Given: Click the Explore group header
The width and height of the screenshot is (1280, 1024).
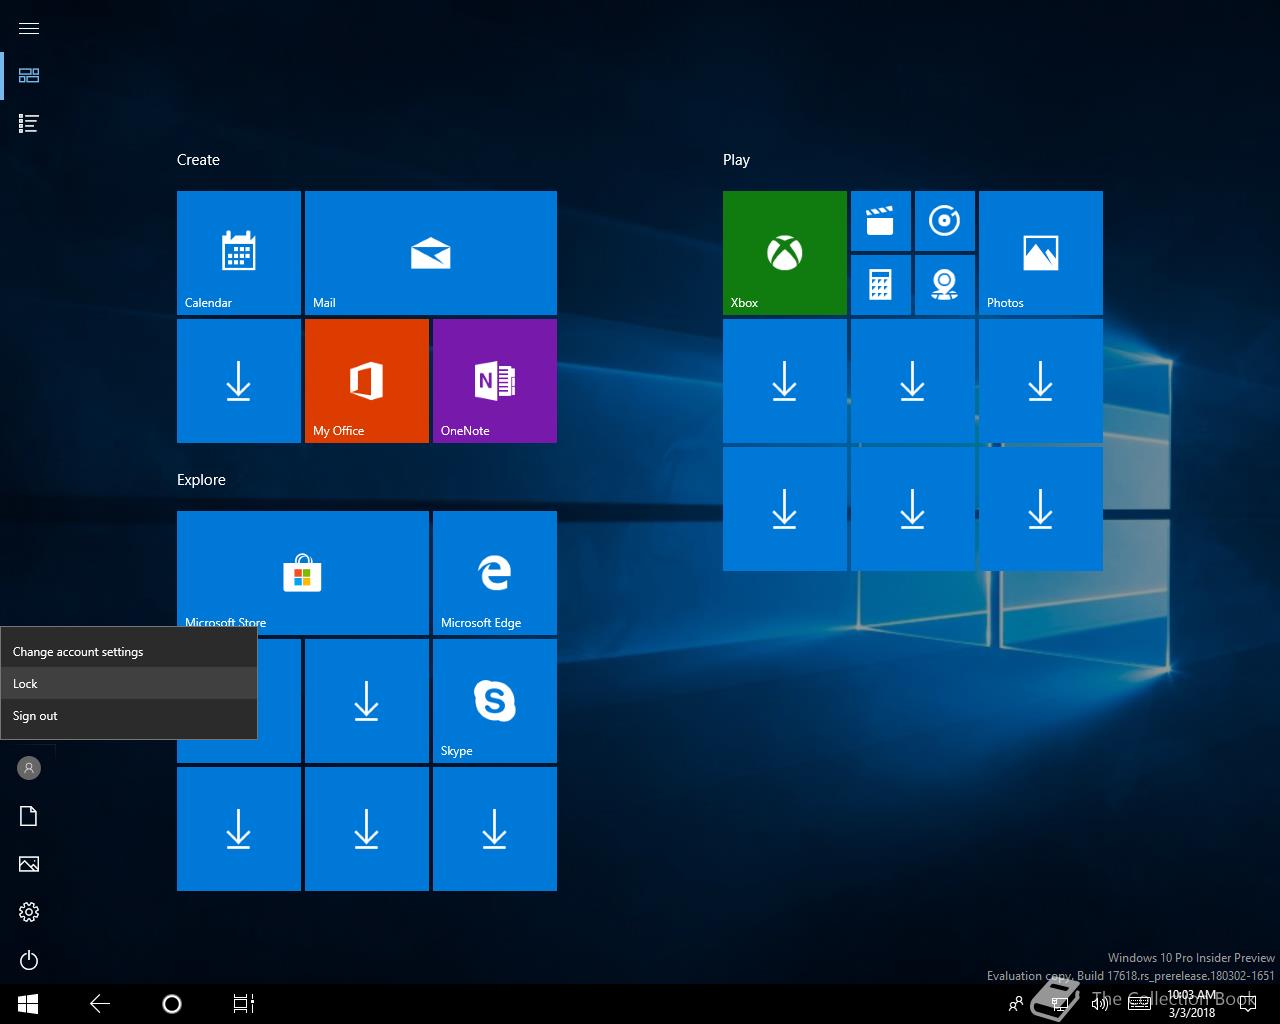Looking at the screenshot, I should [201, 480].
